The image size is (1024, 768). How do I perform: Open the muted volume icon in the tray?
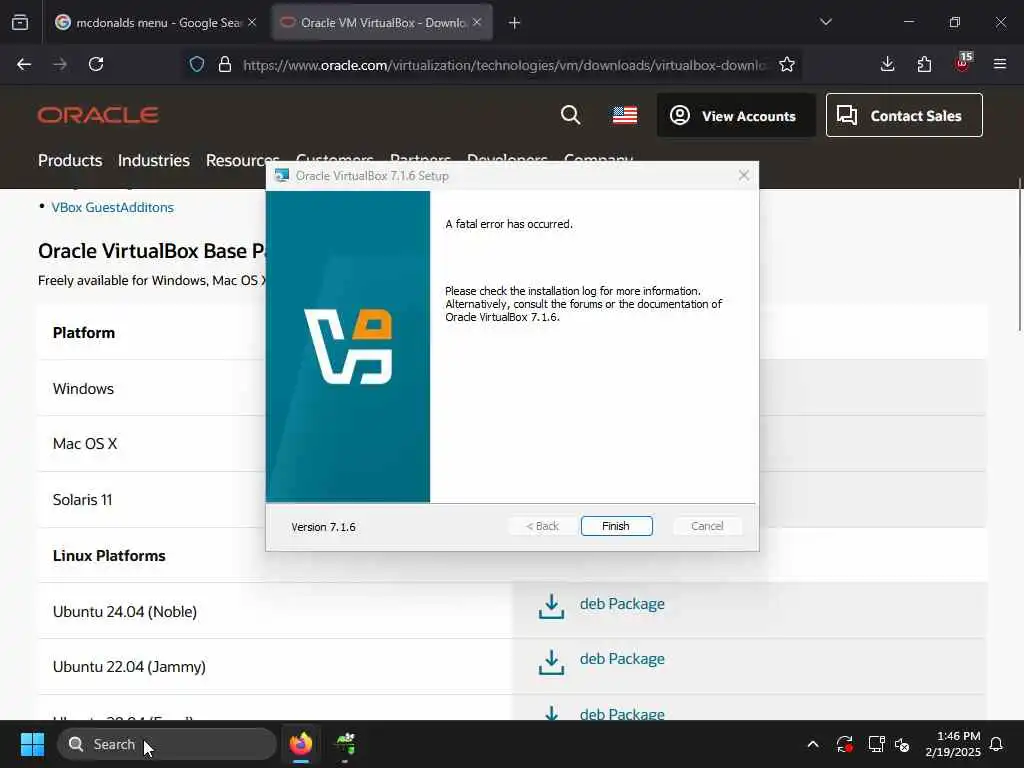click(903, 744)
